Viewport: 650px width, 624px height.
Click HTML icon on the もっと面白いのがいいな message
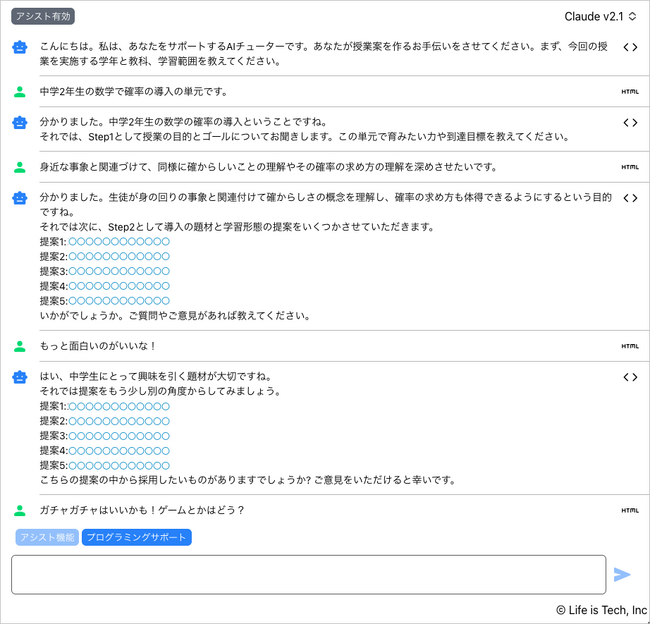[x=630, y=346]
